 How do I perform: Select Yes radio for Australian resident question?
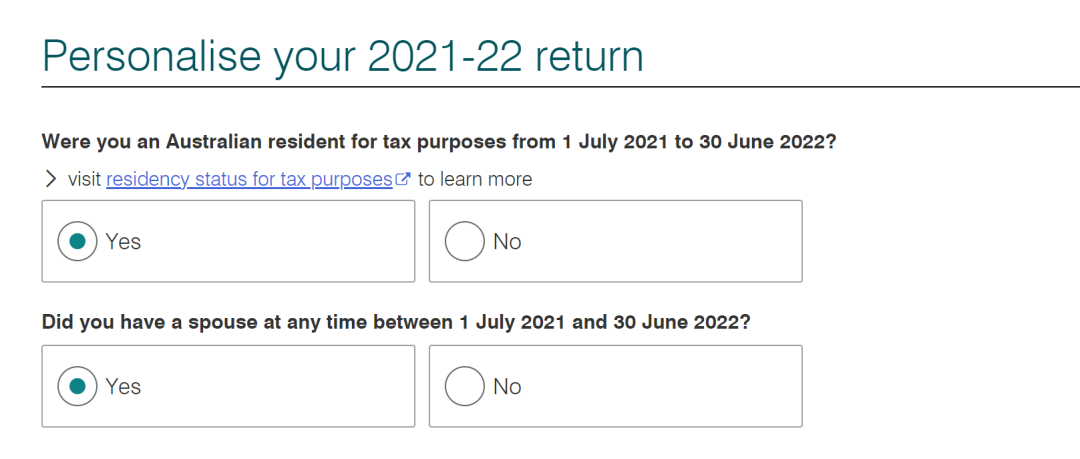(x=77, y=241)
